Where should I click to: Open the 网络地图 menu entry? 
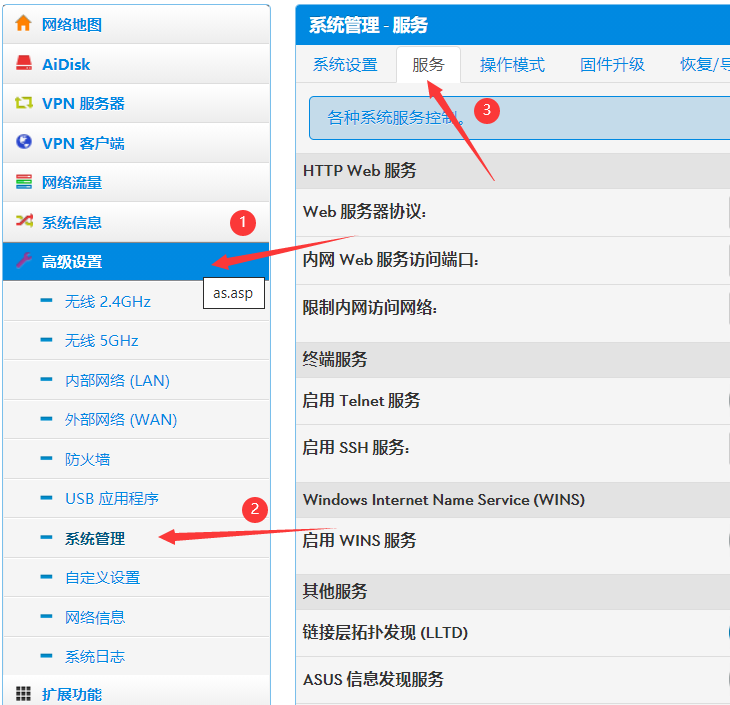[x=136, y=24]
